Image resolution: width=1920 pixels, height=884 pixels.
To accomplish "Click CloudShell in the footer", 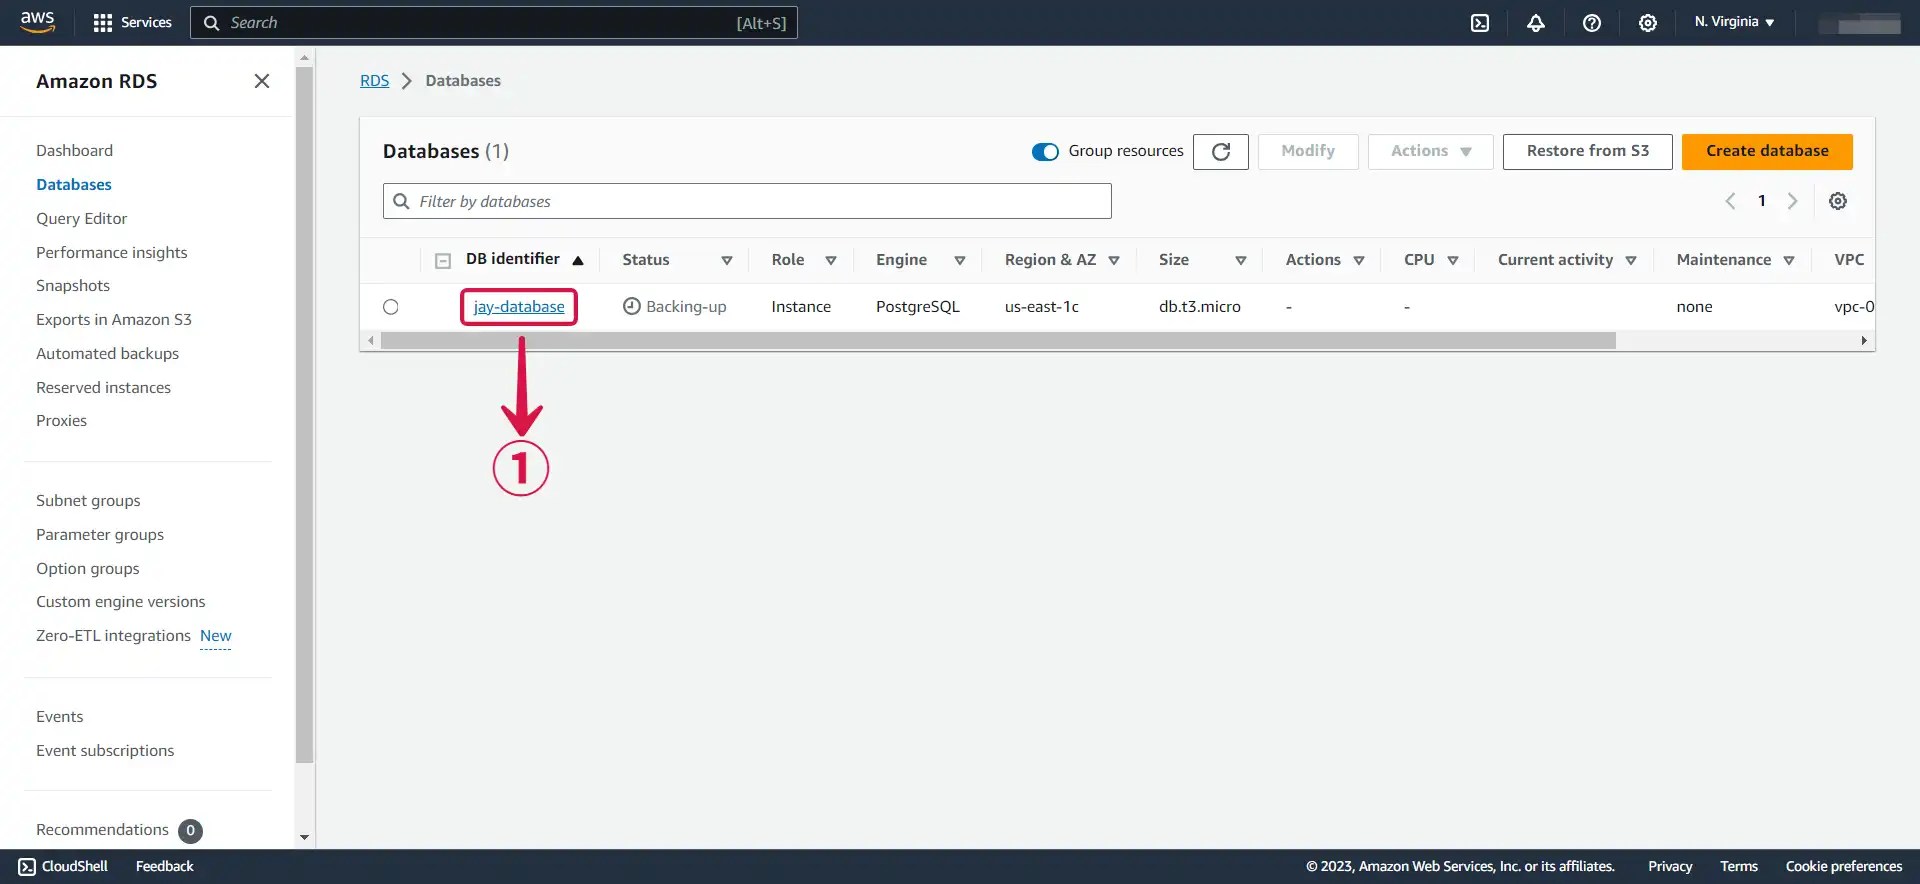I will tap(63, 866).
